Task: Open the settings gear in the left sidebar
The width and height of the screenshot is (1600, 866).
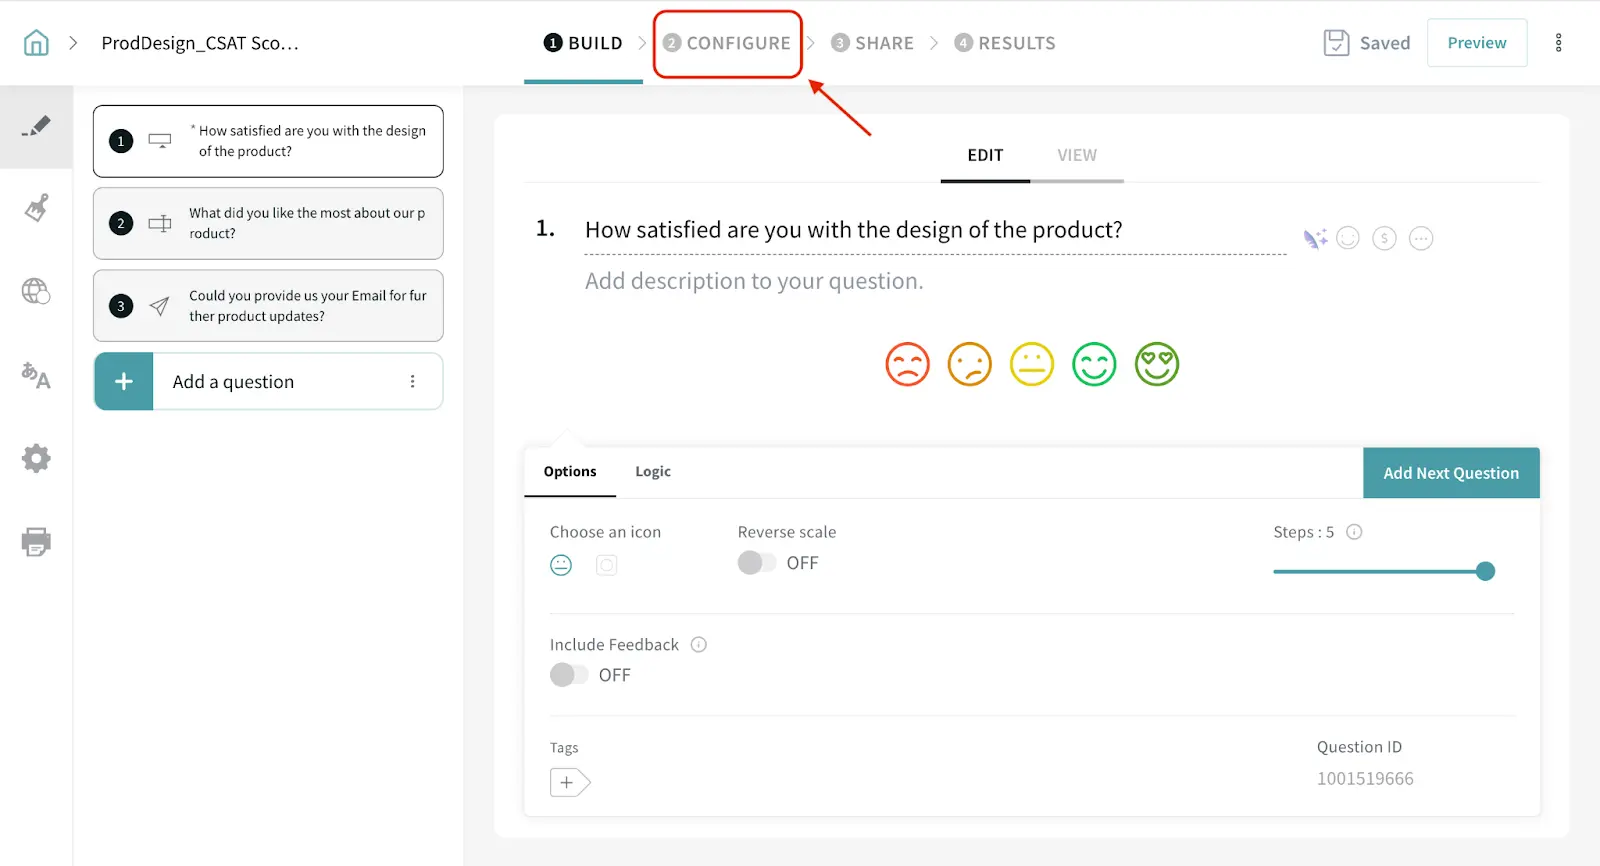Action: coord(36,459)
